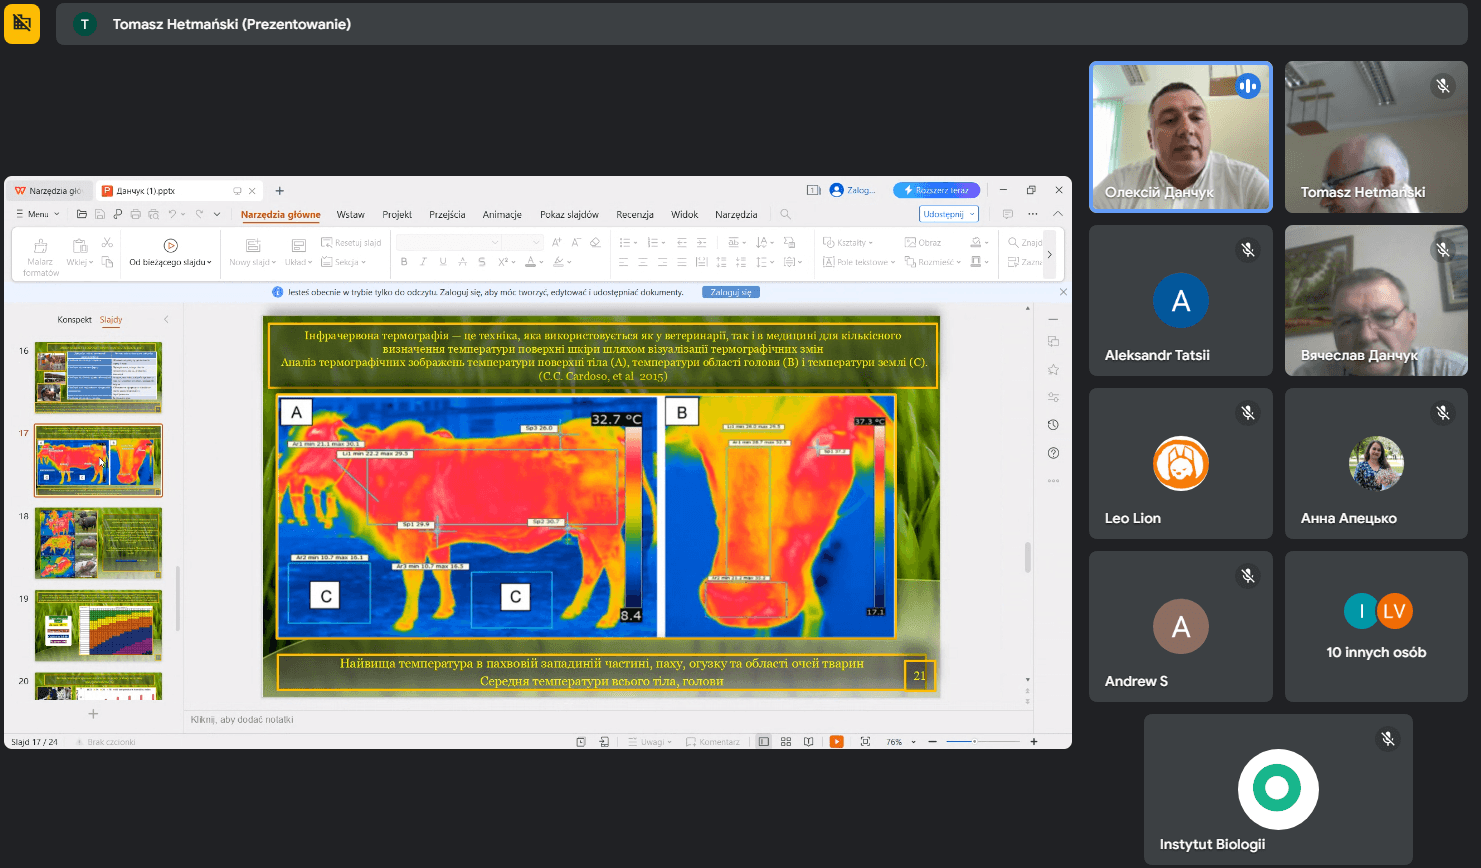
Task: Click the Obraz picture icon
Action: [910, 242]
